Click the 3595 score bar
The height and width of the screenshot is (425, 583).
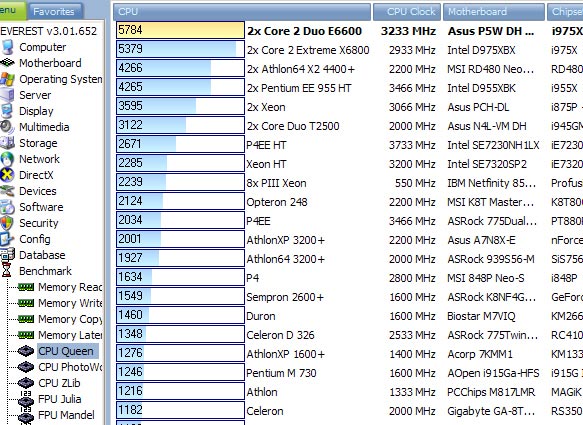point(180,106)
